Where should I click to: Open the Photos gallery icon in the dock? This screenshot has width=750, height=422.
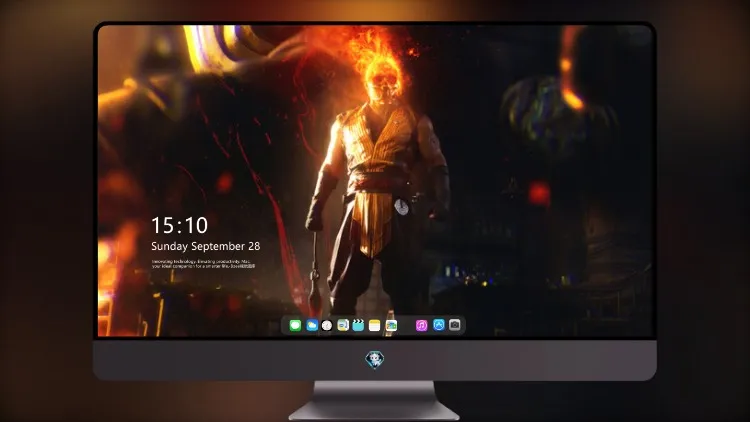[x=391, y=325]
